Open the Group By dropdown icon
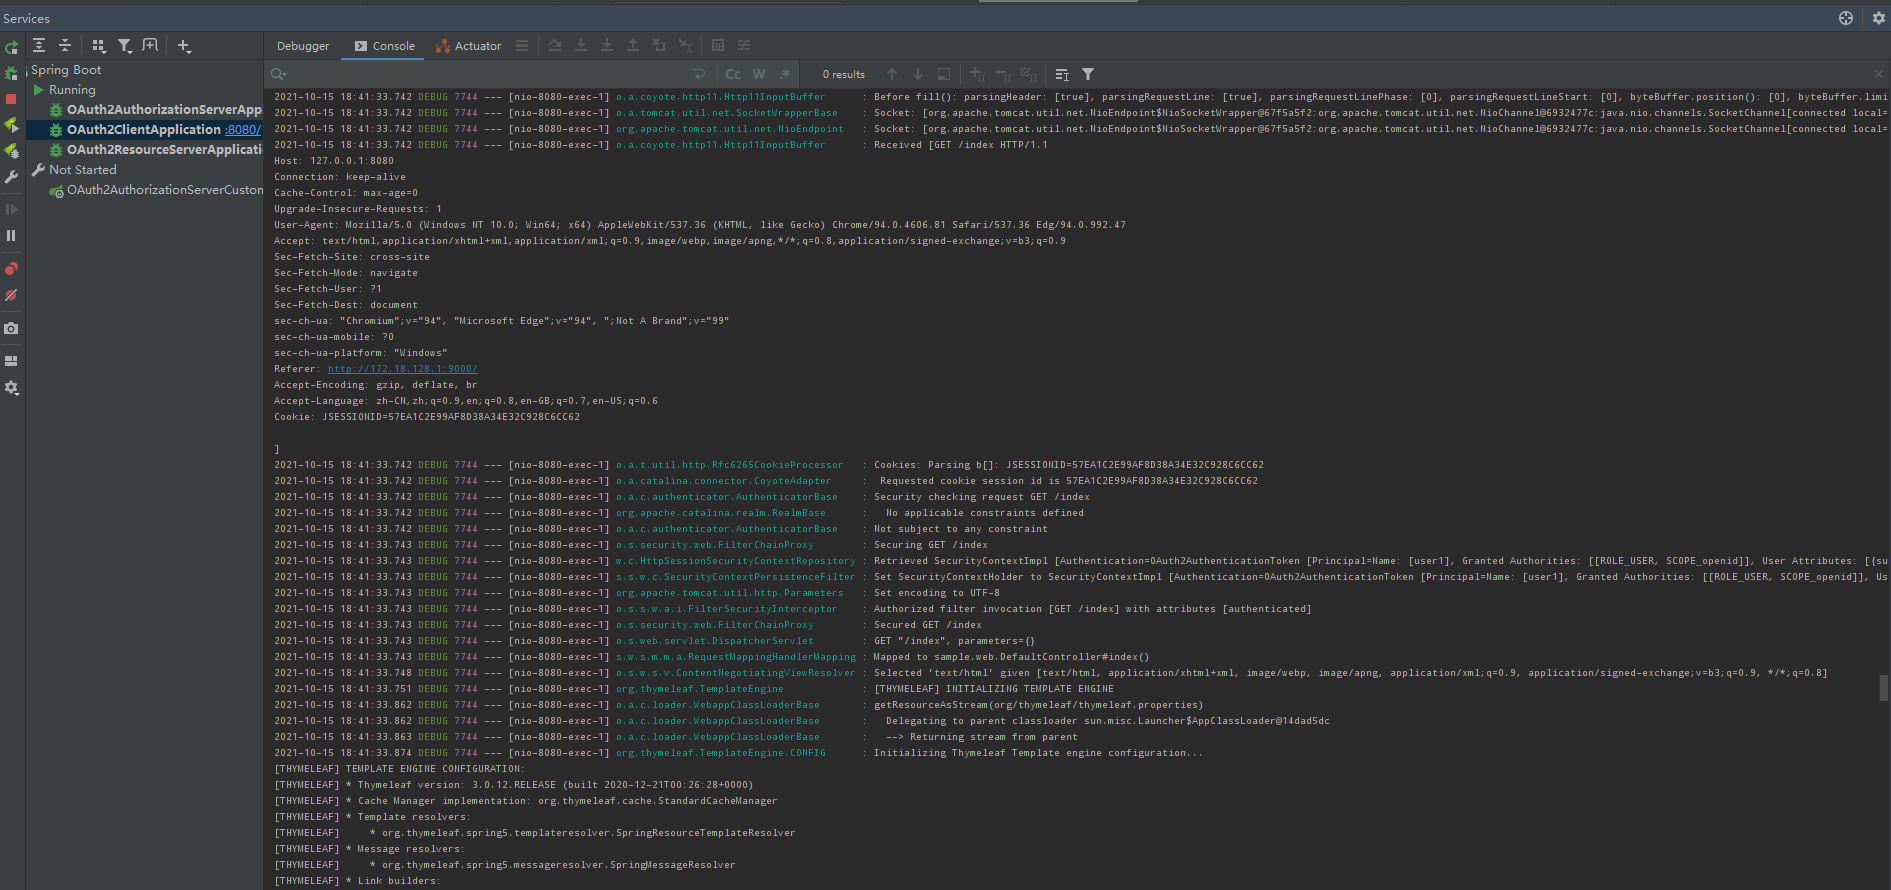 point(98,45)
